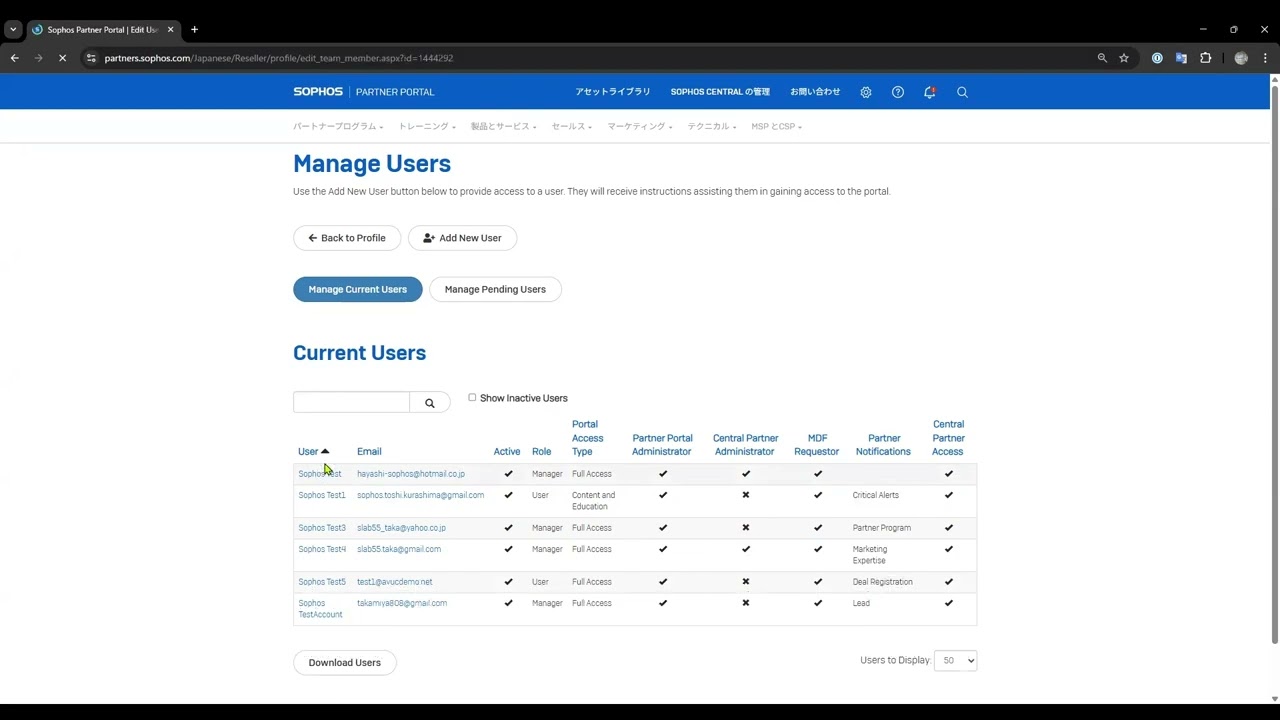
Task: Sort by Role column header
Action: (541, 451)
